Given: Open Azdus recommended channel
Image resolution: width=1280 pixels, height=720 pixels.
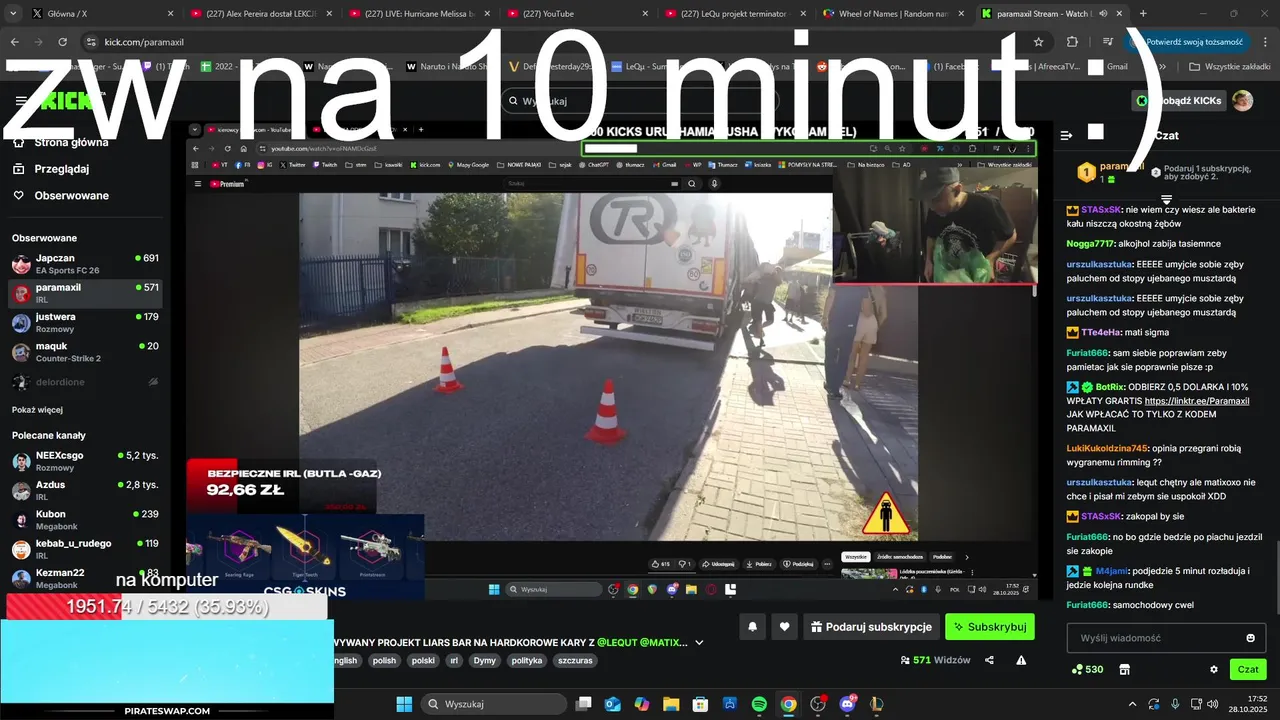Looking at the screenshot, I should [x=85, y=490].
